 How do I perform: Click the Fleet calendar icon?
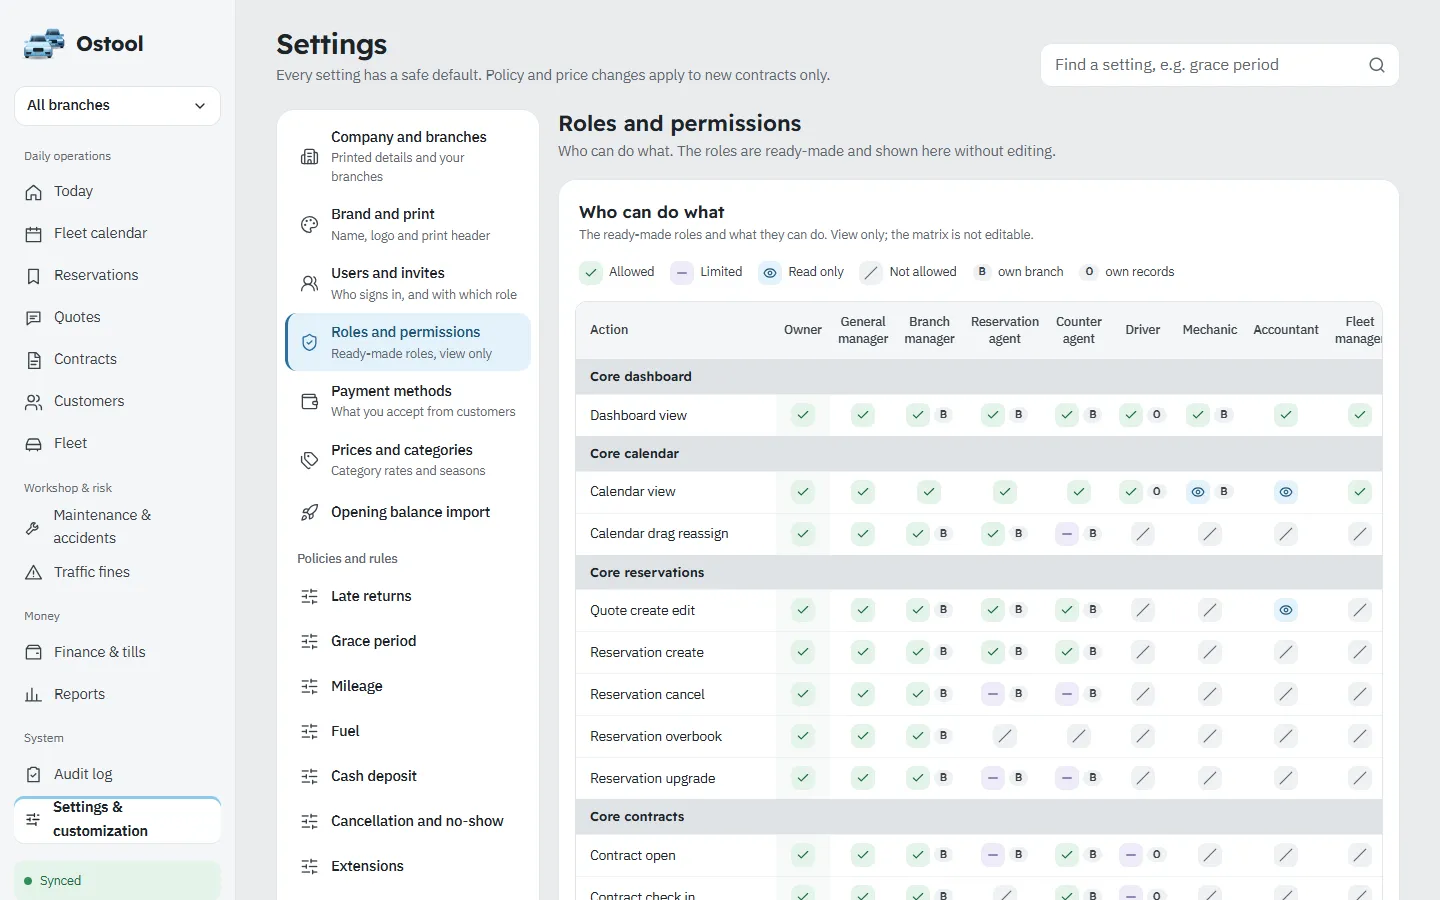[x=34, y=234]
